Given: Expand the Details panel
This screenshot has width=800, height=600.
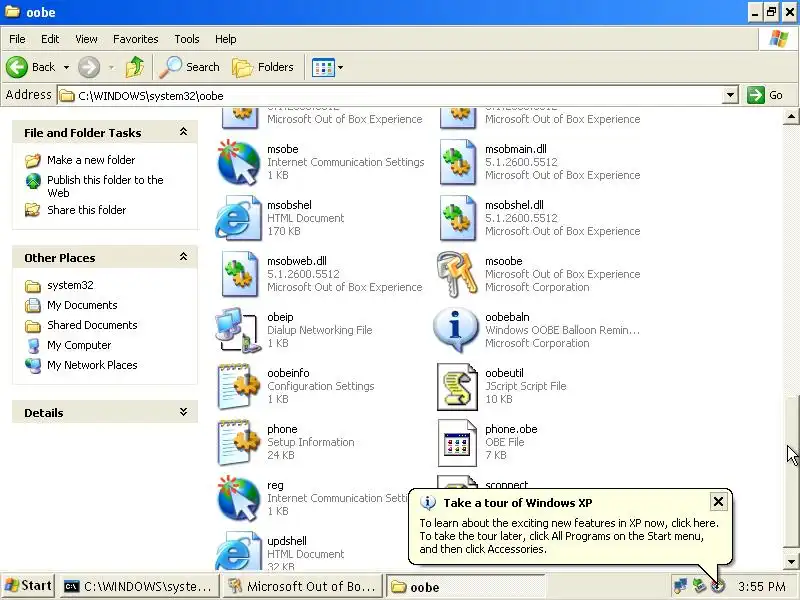Looking at the screenshot, I should [x=183, y=412].
